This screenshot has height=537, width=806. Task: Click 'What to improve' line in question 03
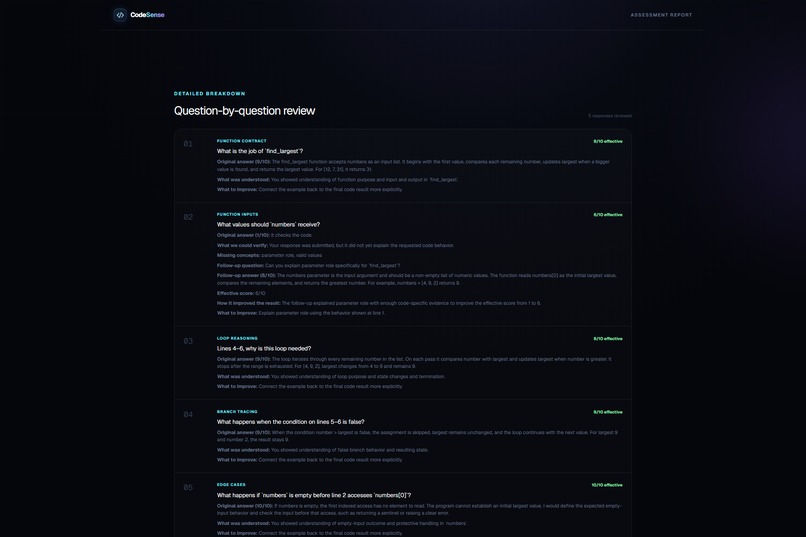point(309,386)
